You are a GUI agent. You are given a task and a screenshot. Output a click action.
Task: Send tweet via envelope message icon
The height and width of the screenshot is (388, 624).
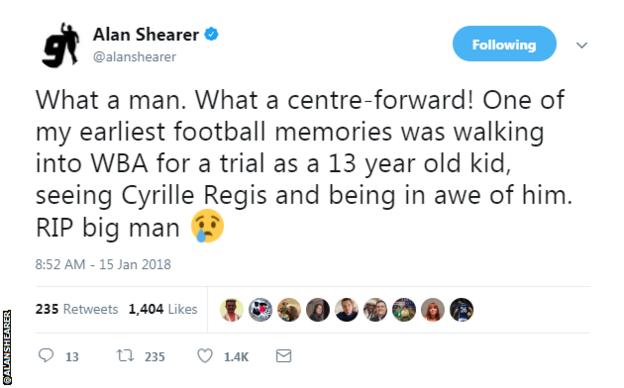pos(283,356)
